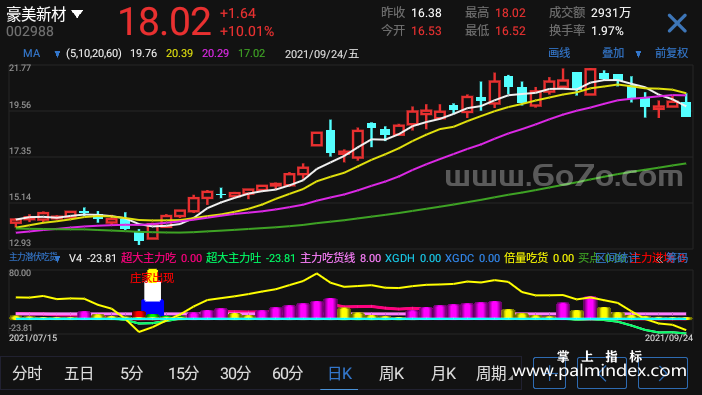Click the stock code 002988
The width and height of the screenshot is (702, 395).
[x=30, y=31]
